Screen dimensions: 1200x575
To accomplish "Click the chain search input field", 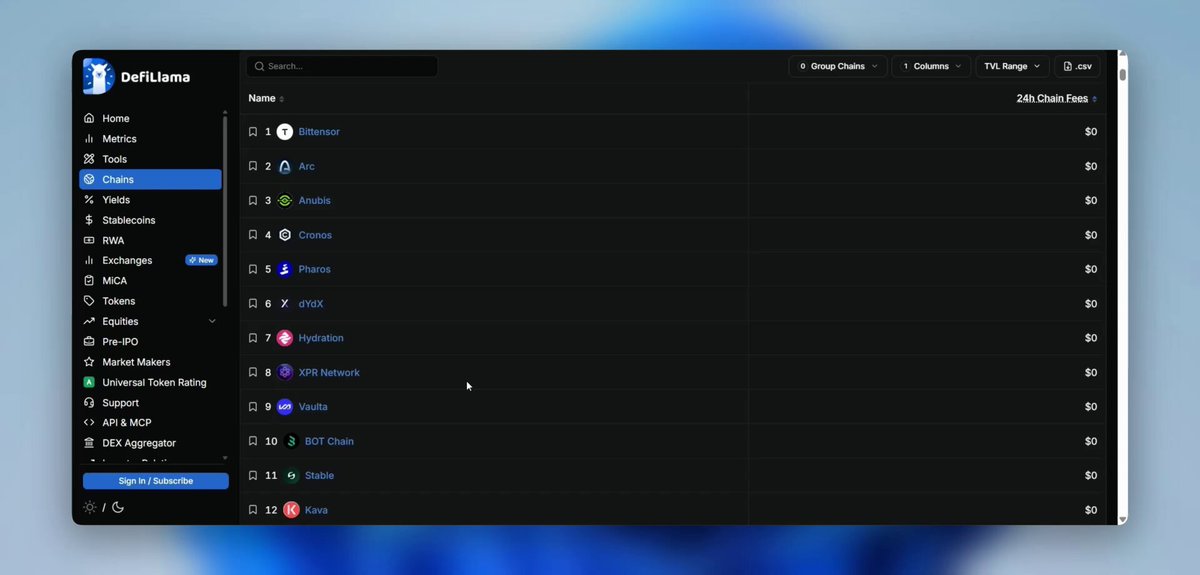I will [342, 66].
